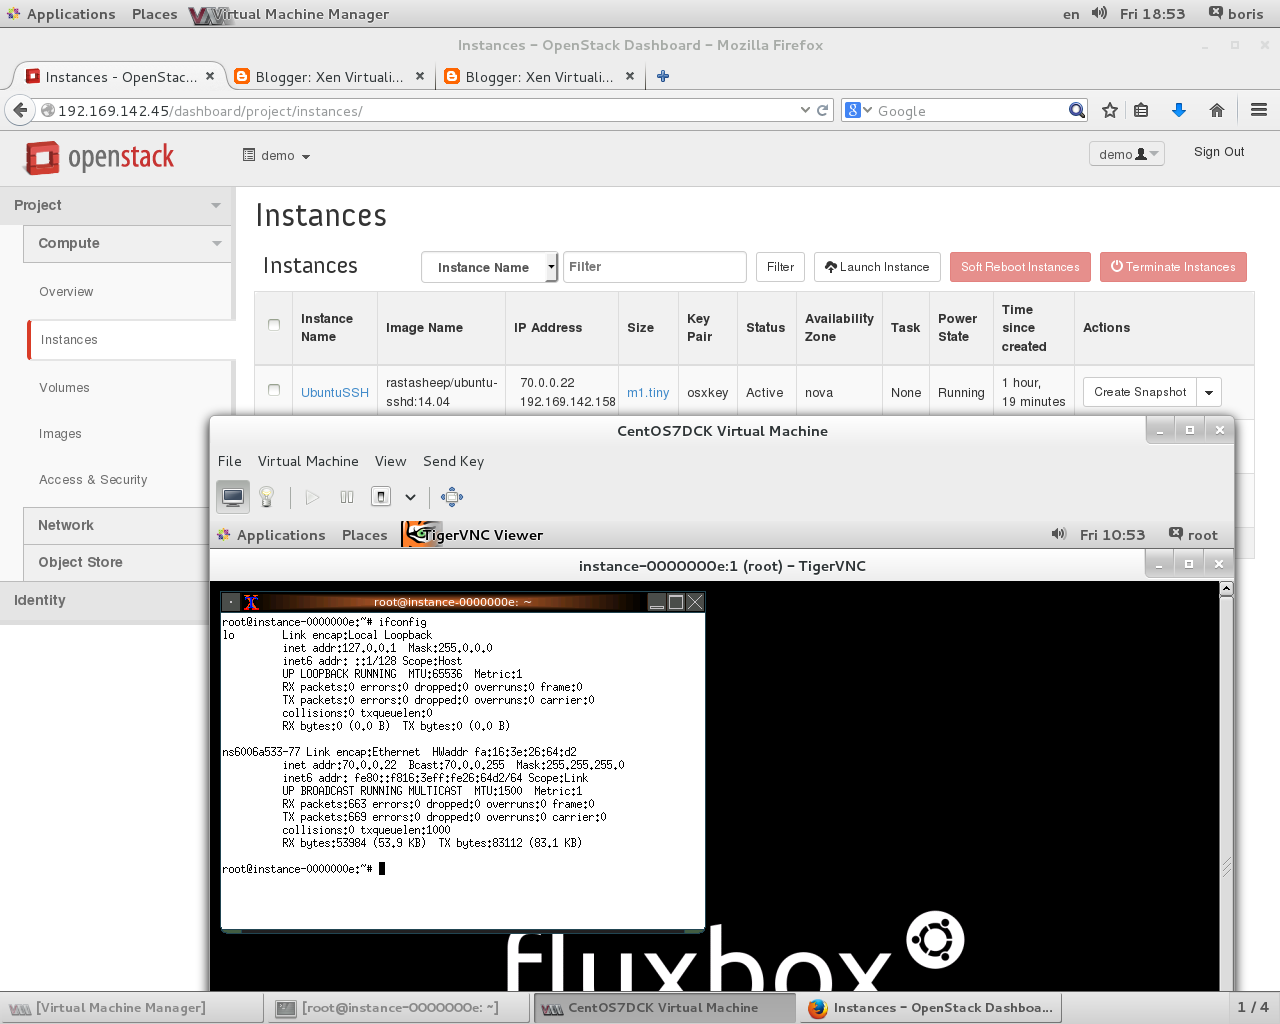The image size is (1280, 1024).
Task: Open Firefox hamburger menu
Action: point(1259,110)
